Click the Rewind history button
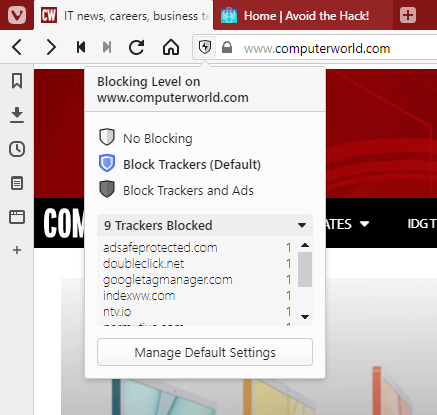Image resolution: width=437 pixels, height=415 pixels. click(81, 47)
